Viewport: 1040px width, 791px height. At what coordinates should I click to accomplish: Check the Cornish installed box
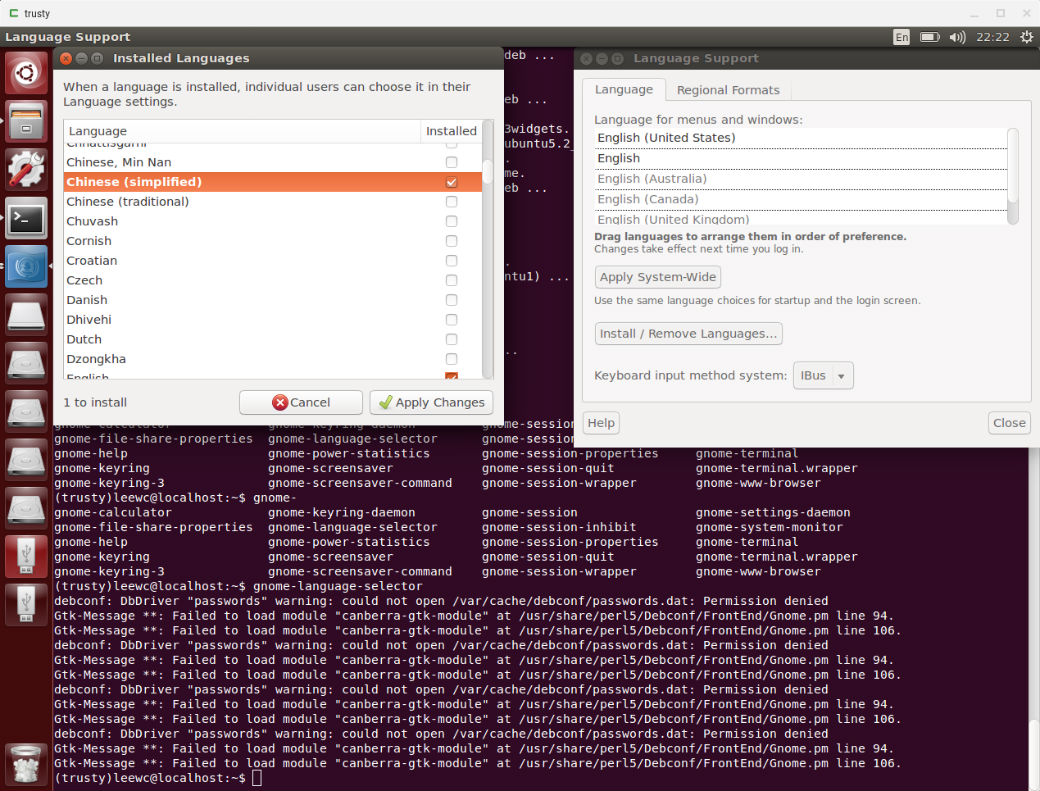(x=451, y=241)
